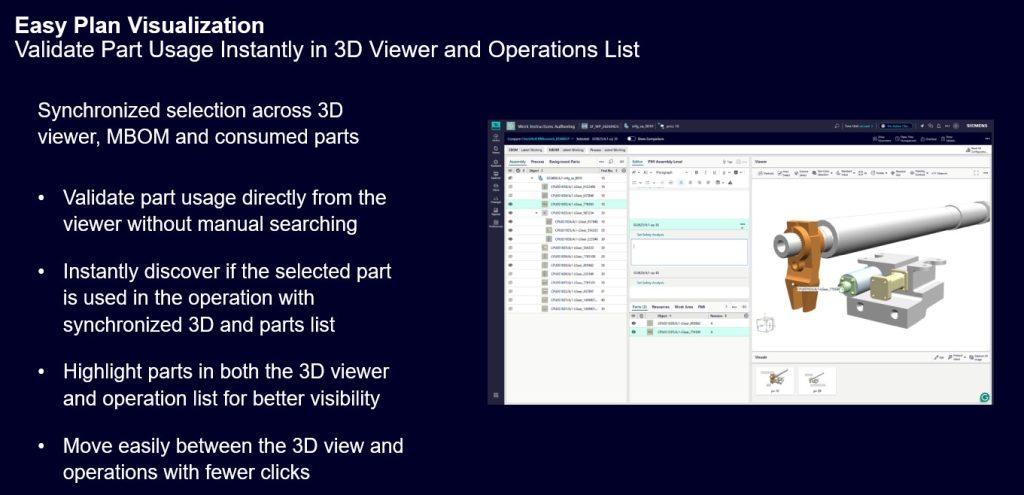Image resolution: width=1024 pixels, height=495 pixels.
Task: Select the Parts (2) tab
Action: [639, 307]
